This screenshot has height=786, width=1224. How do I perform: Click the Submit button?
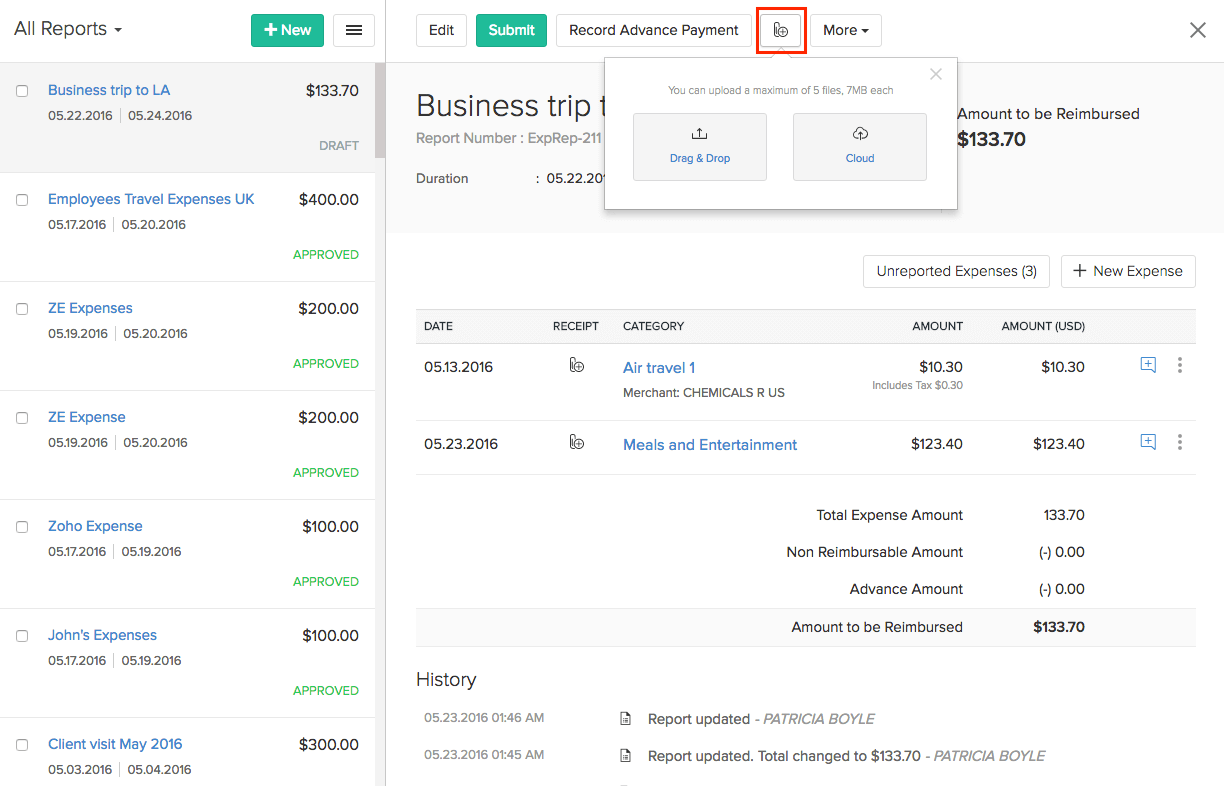tap(511, 30)
